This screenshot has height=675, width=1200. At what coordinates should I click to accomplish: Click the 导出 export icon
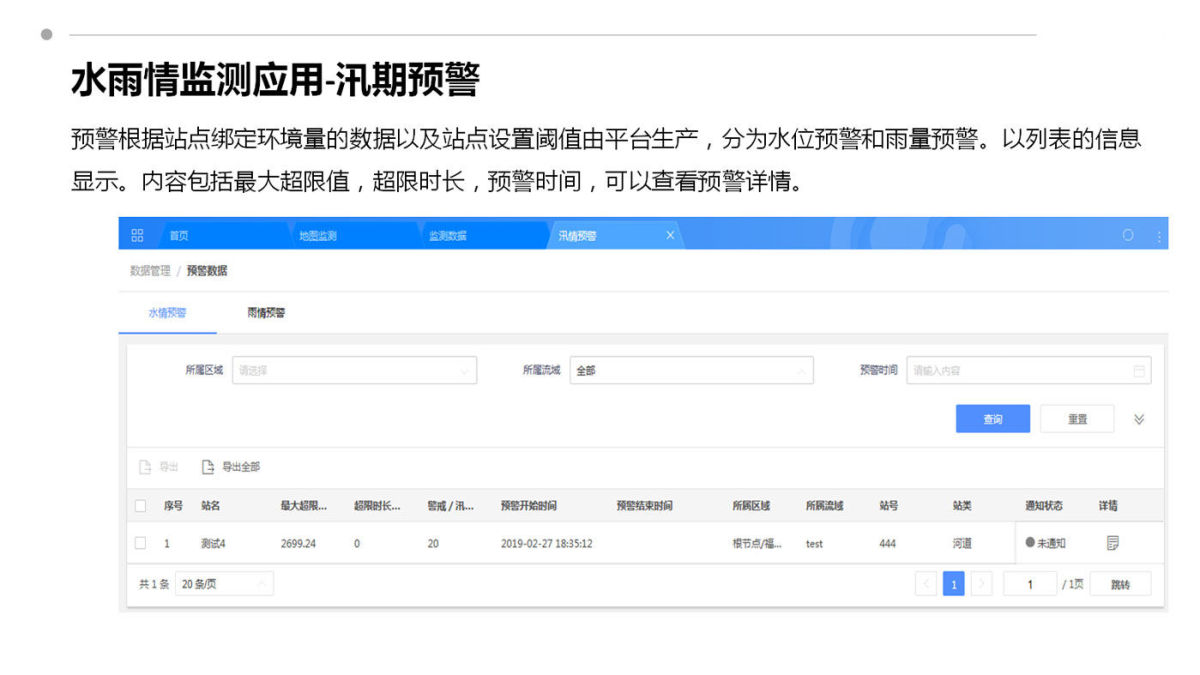[x=145, y=467]
